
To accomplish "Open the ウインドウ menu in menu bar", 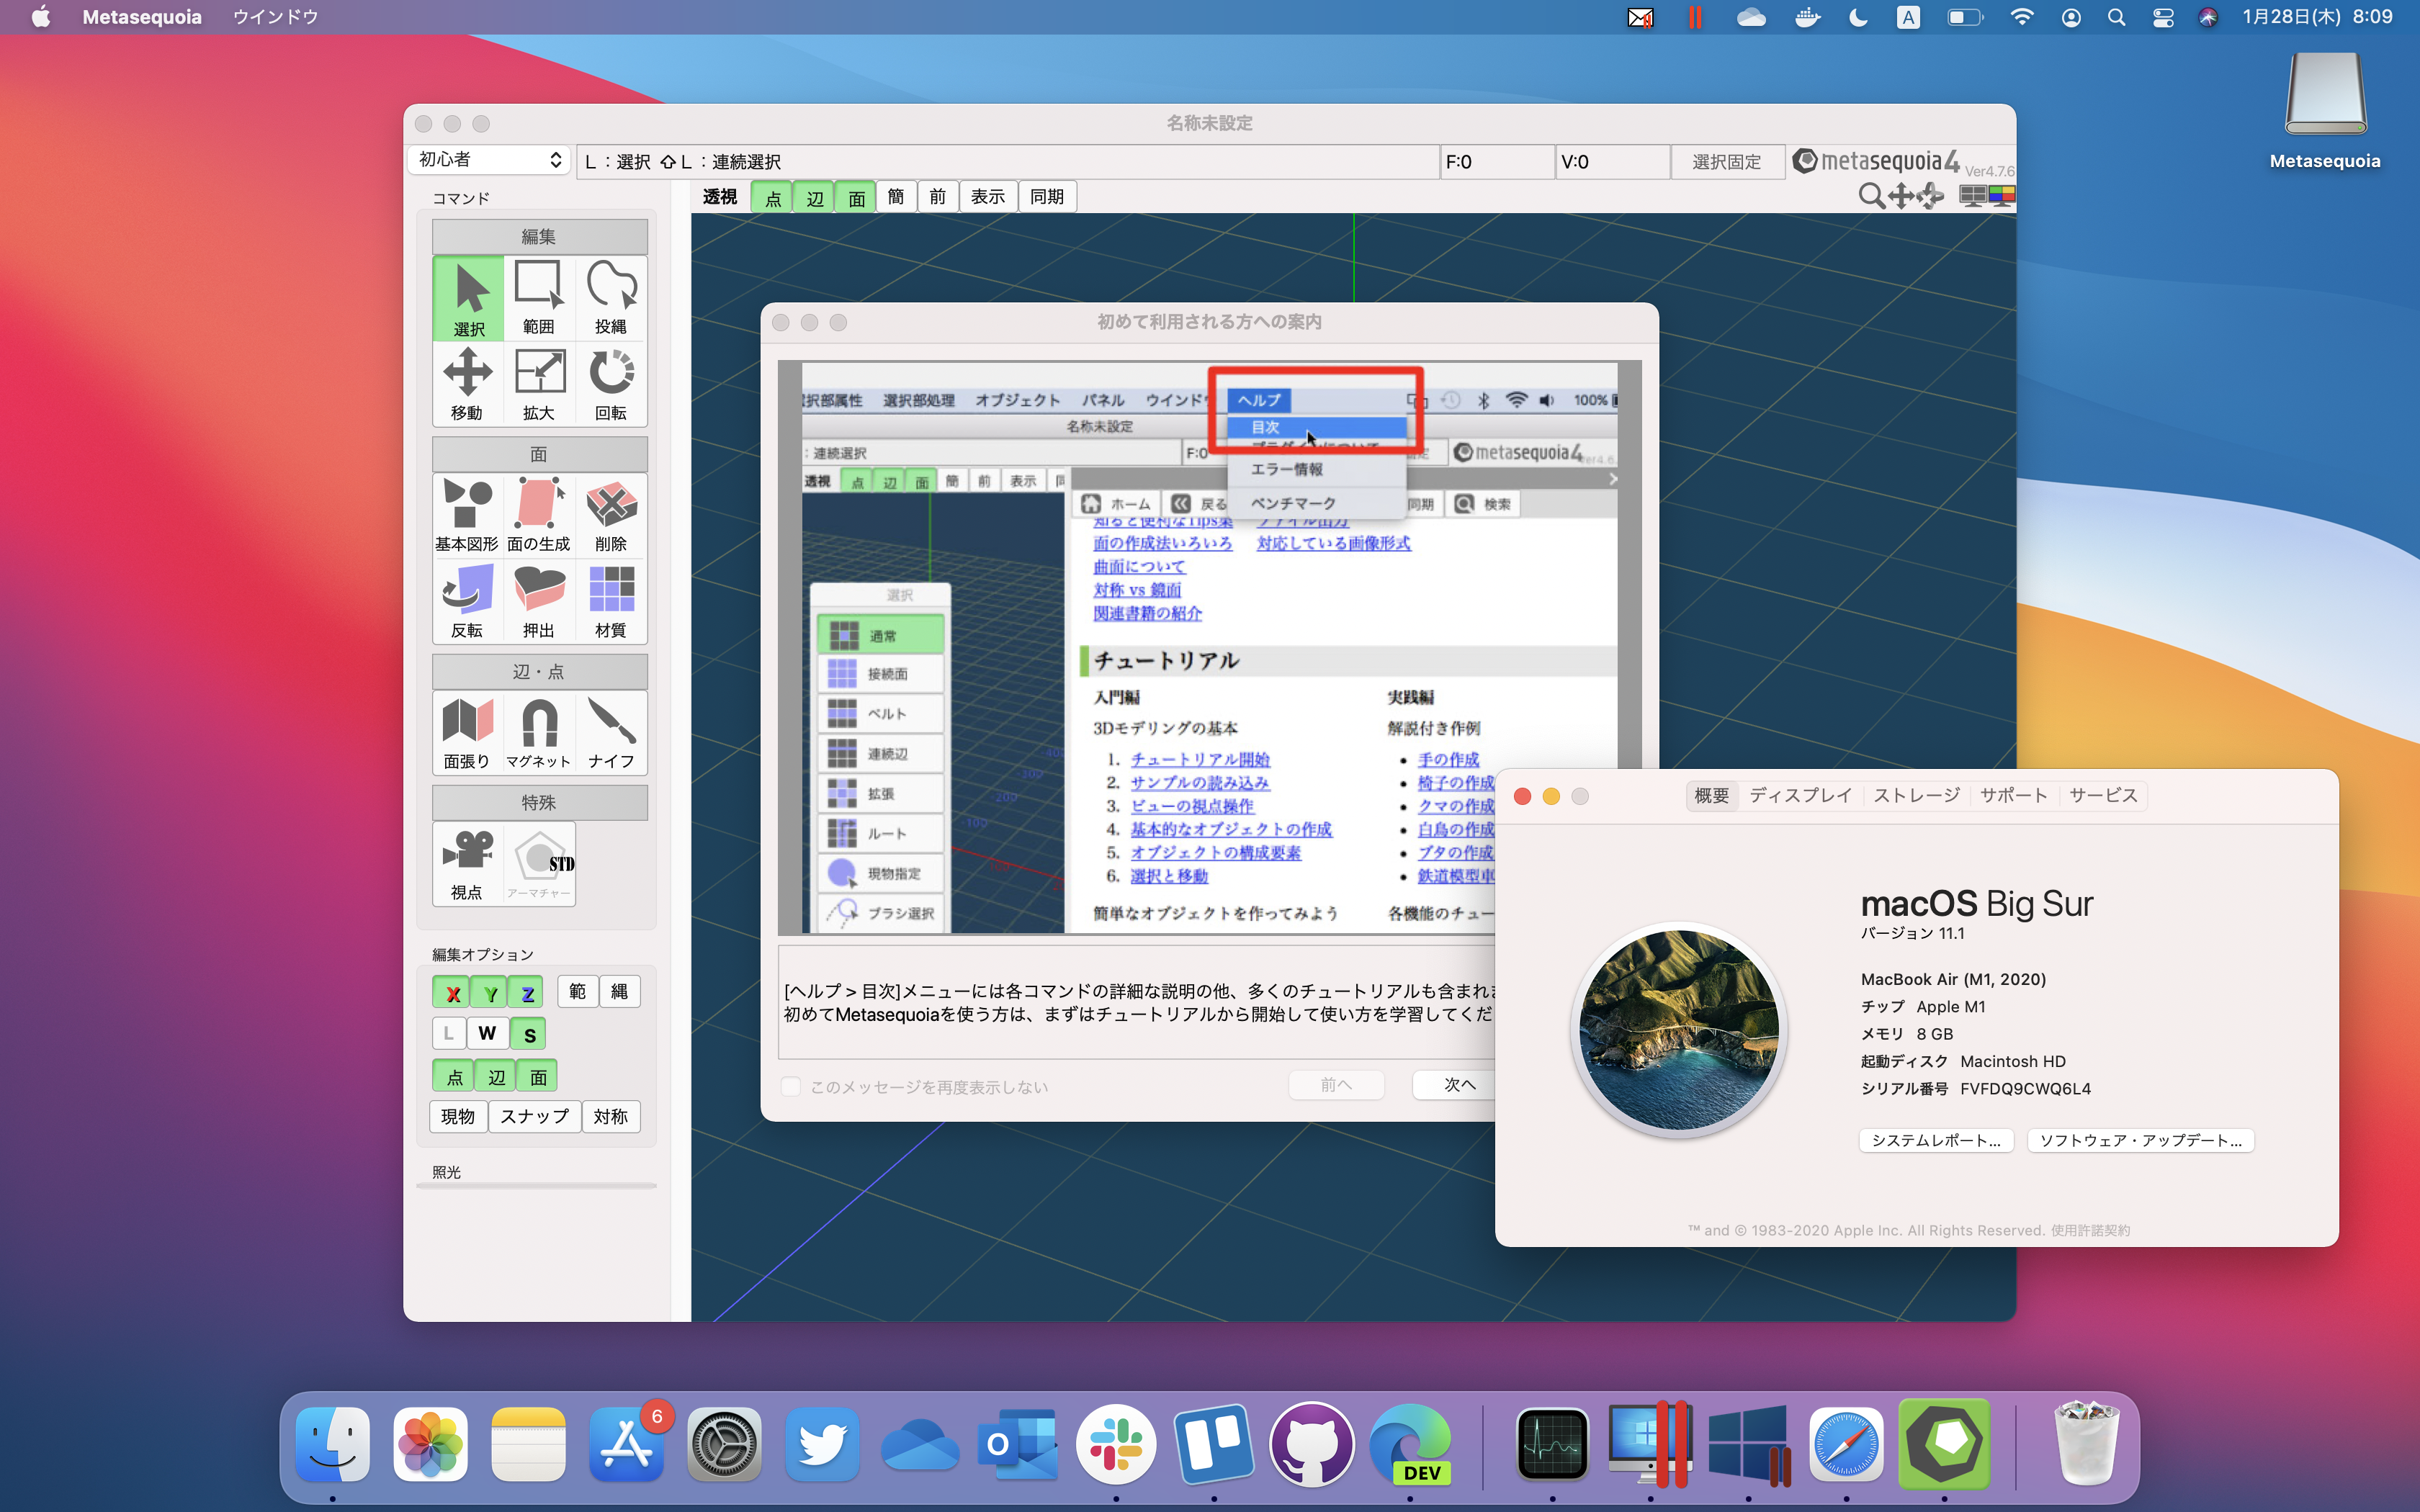I will [275, 17].
